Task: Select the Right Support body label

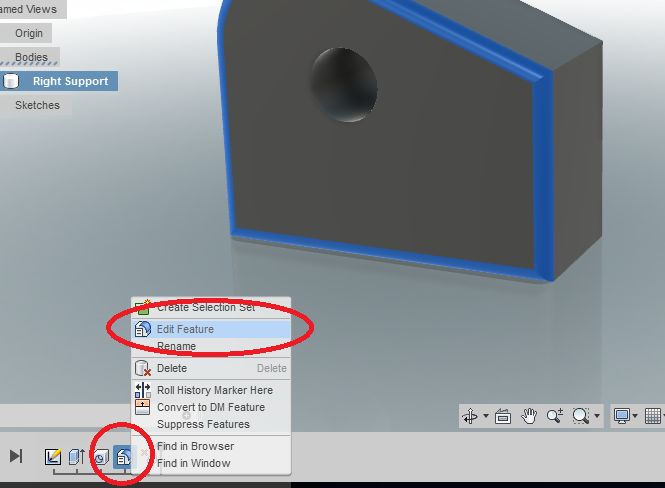Action: pos(70,81)
